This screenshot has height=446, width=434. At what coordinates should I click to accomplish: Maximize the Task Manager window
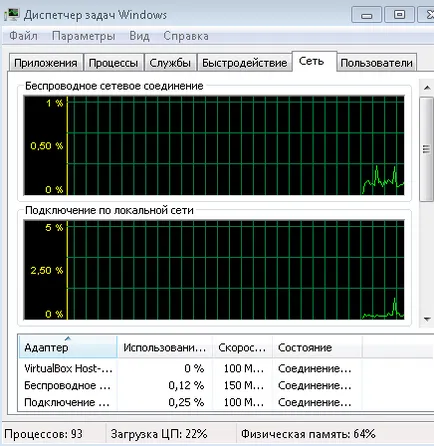click(x=399, y=15)
